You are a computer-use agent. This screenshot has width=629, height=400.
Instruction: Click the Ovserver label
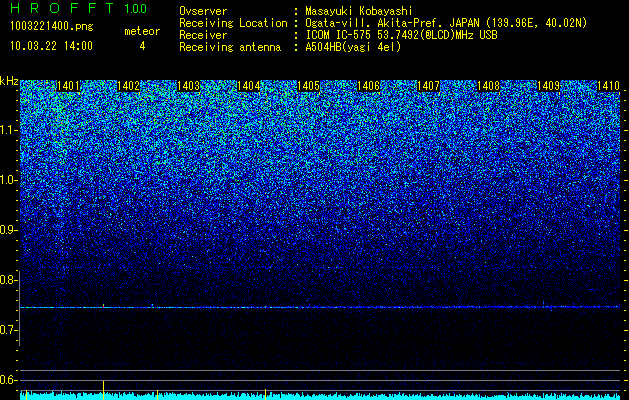pyautogui.click(x=203, y=11)
